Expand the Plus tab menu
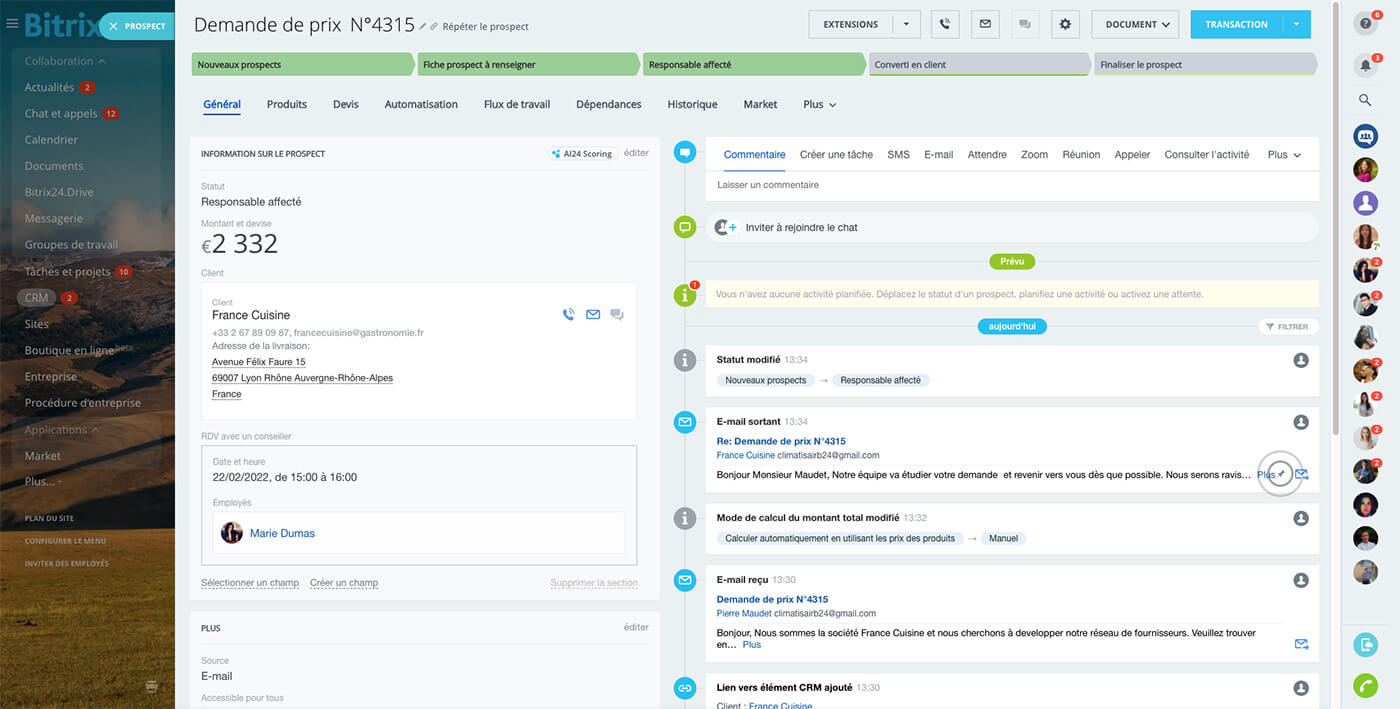This screenshot has height=709, width=1400. (x=819, y=105)
